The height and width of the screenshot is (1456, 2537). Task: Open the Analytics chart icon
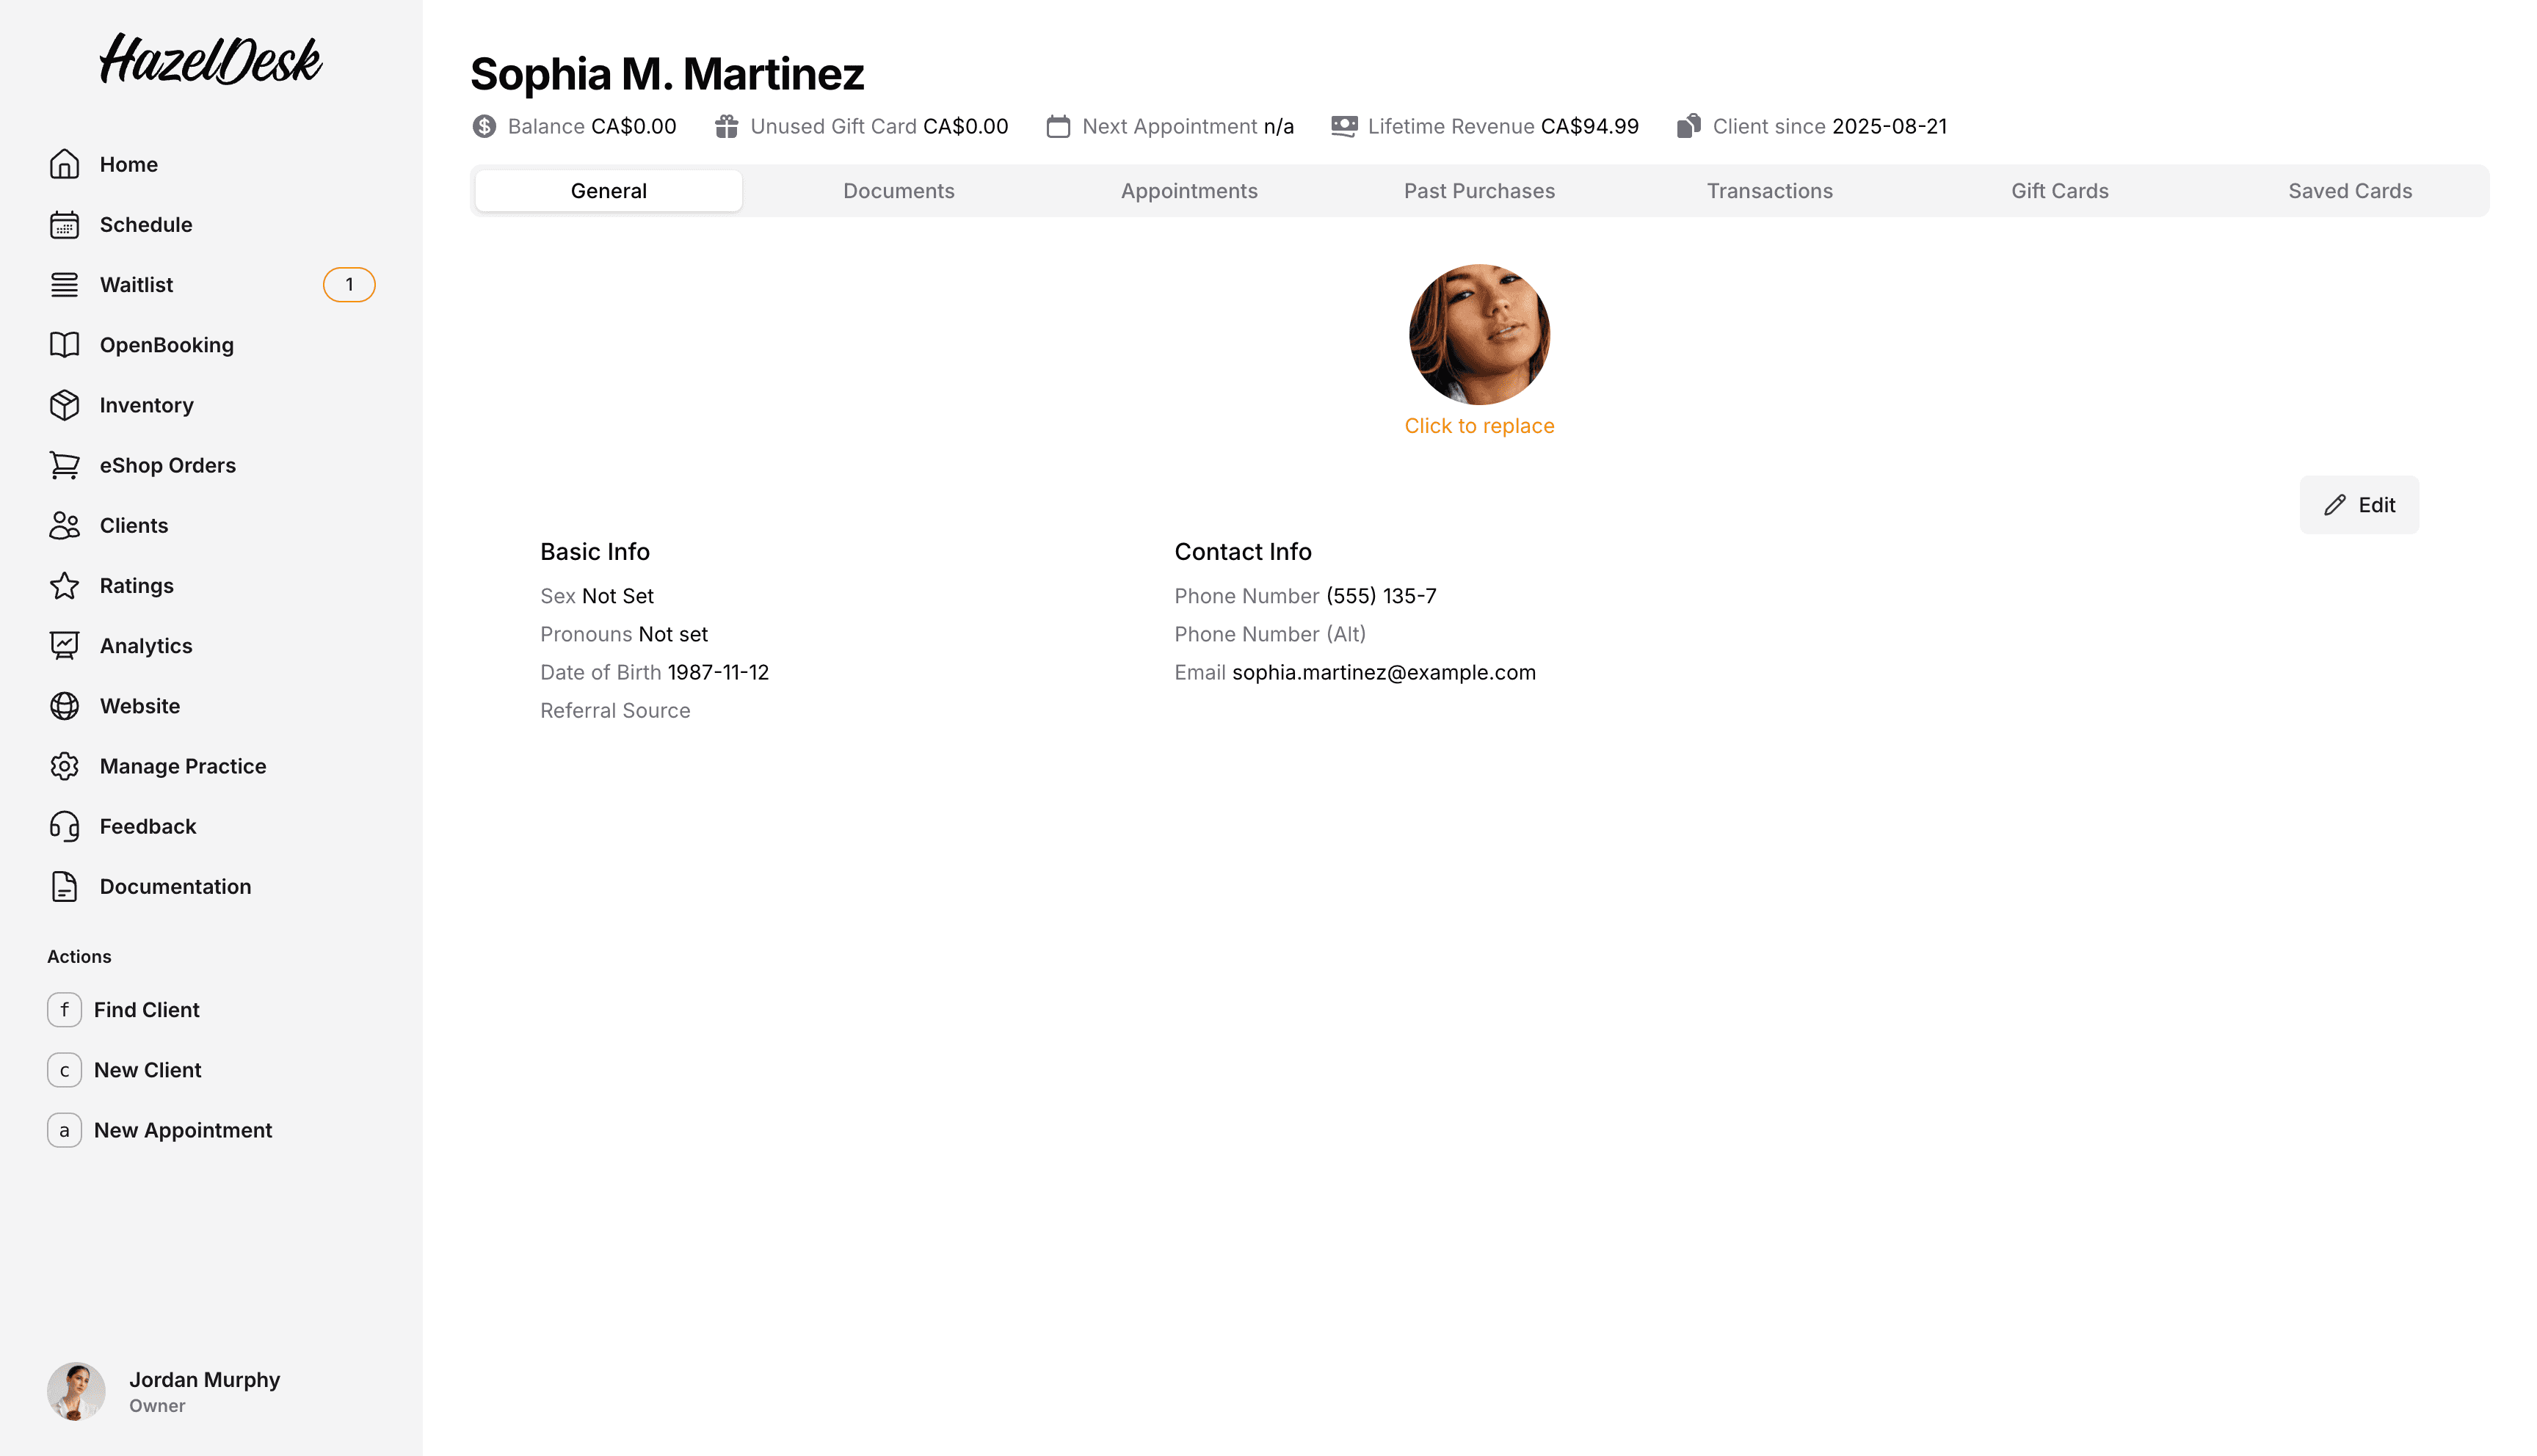[x=64, y=645]
